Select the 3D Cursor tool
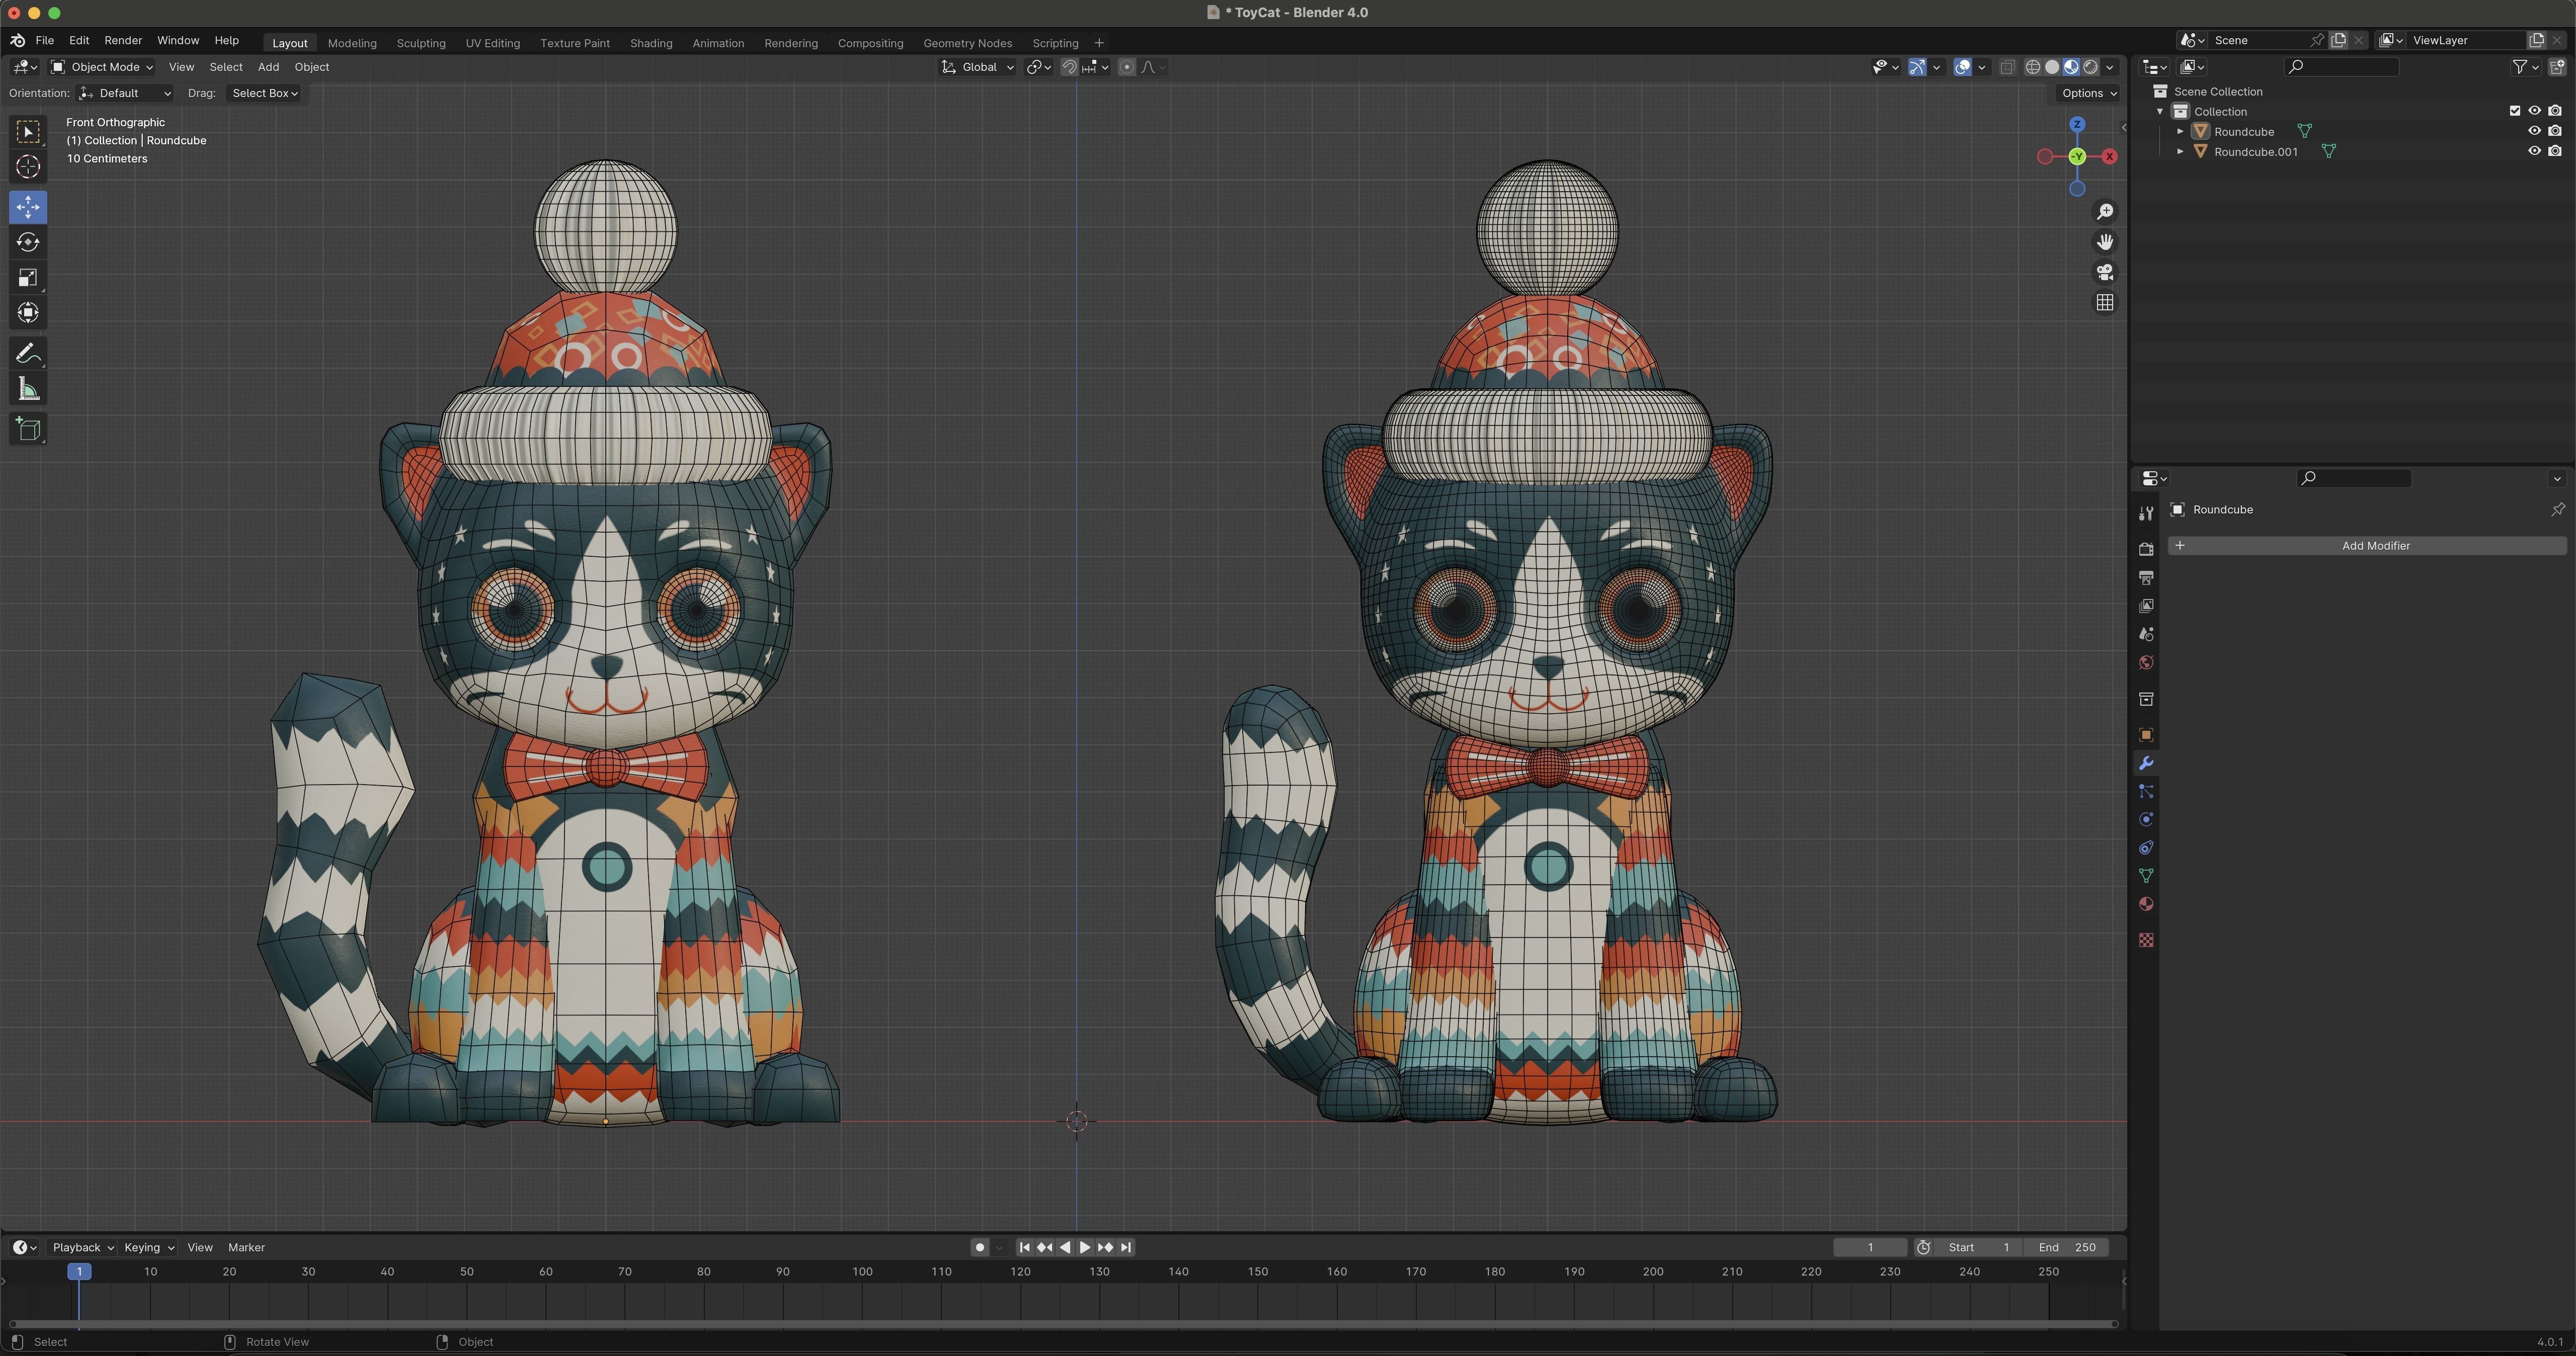This screenshot has height=1356, width=2576. (28, 167)
